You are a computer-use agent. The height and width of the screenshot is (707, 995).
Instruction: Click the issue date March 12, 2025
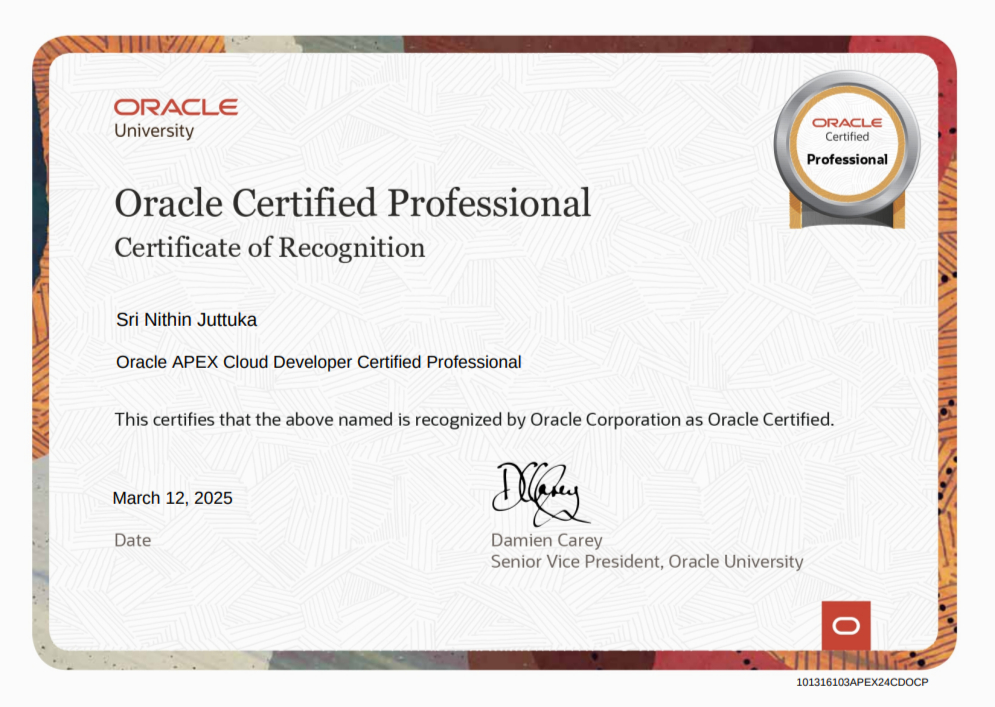pos(172,498)
